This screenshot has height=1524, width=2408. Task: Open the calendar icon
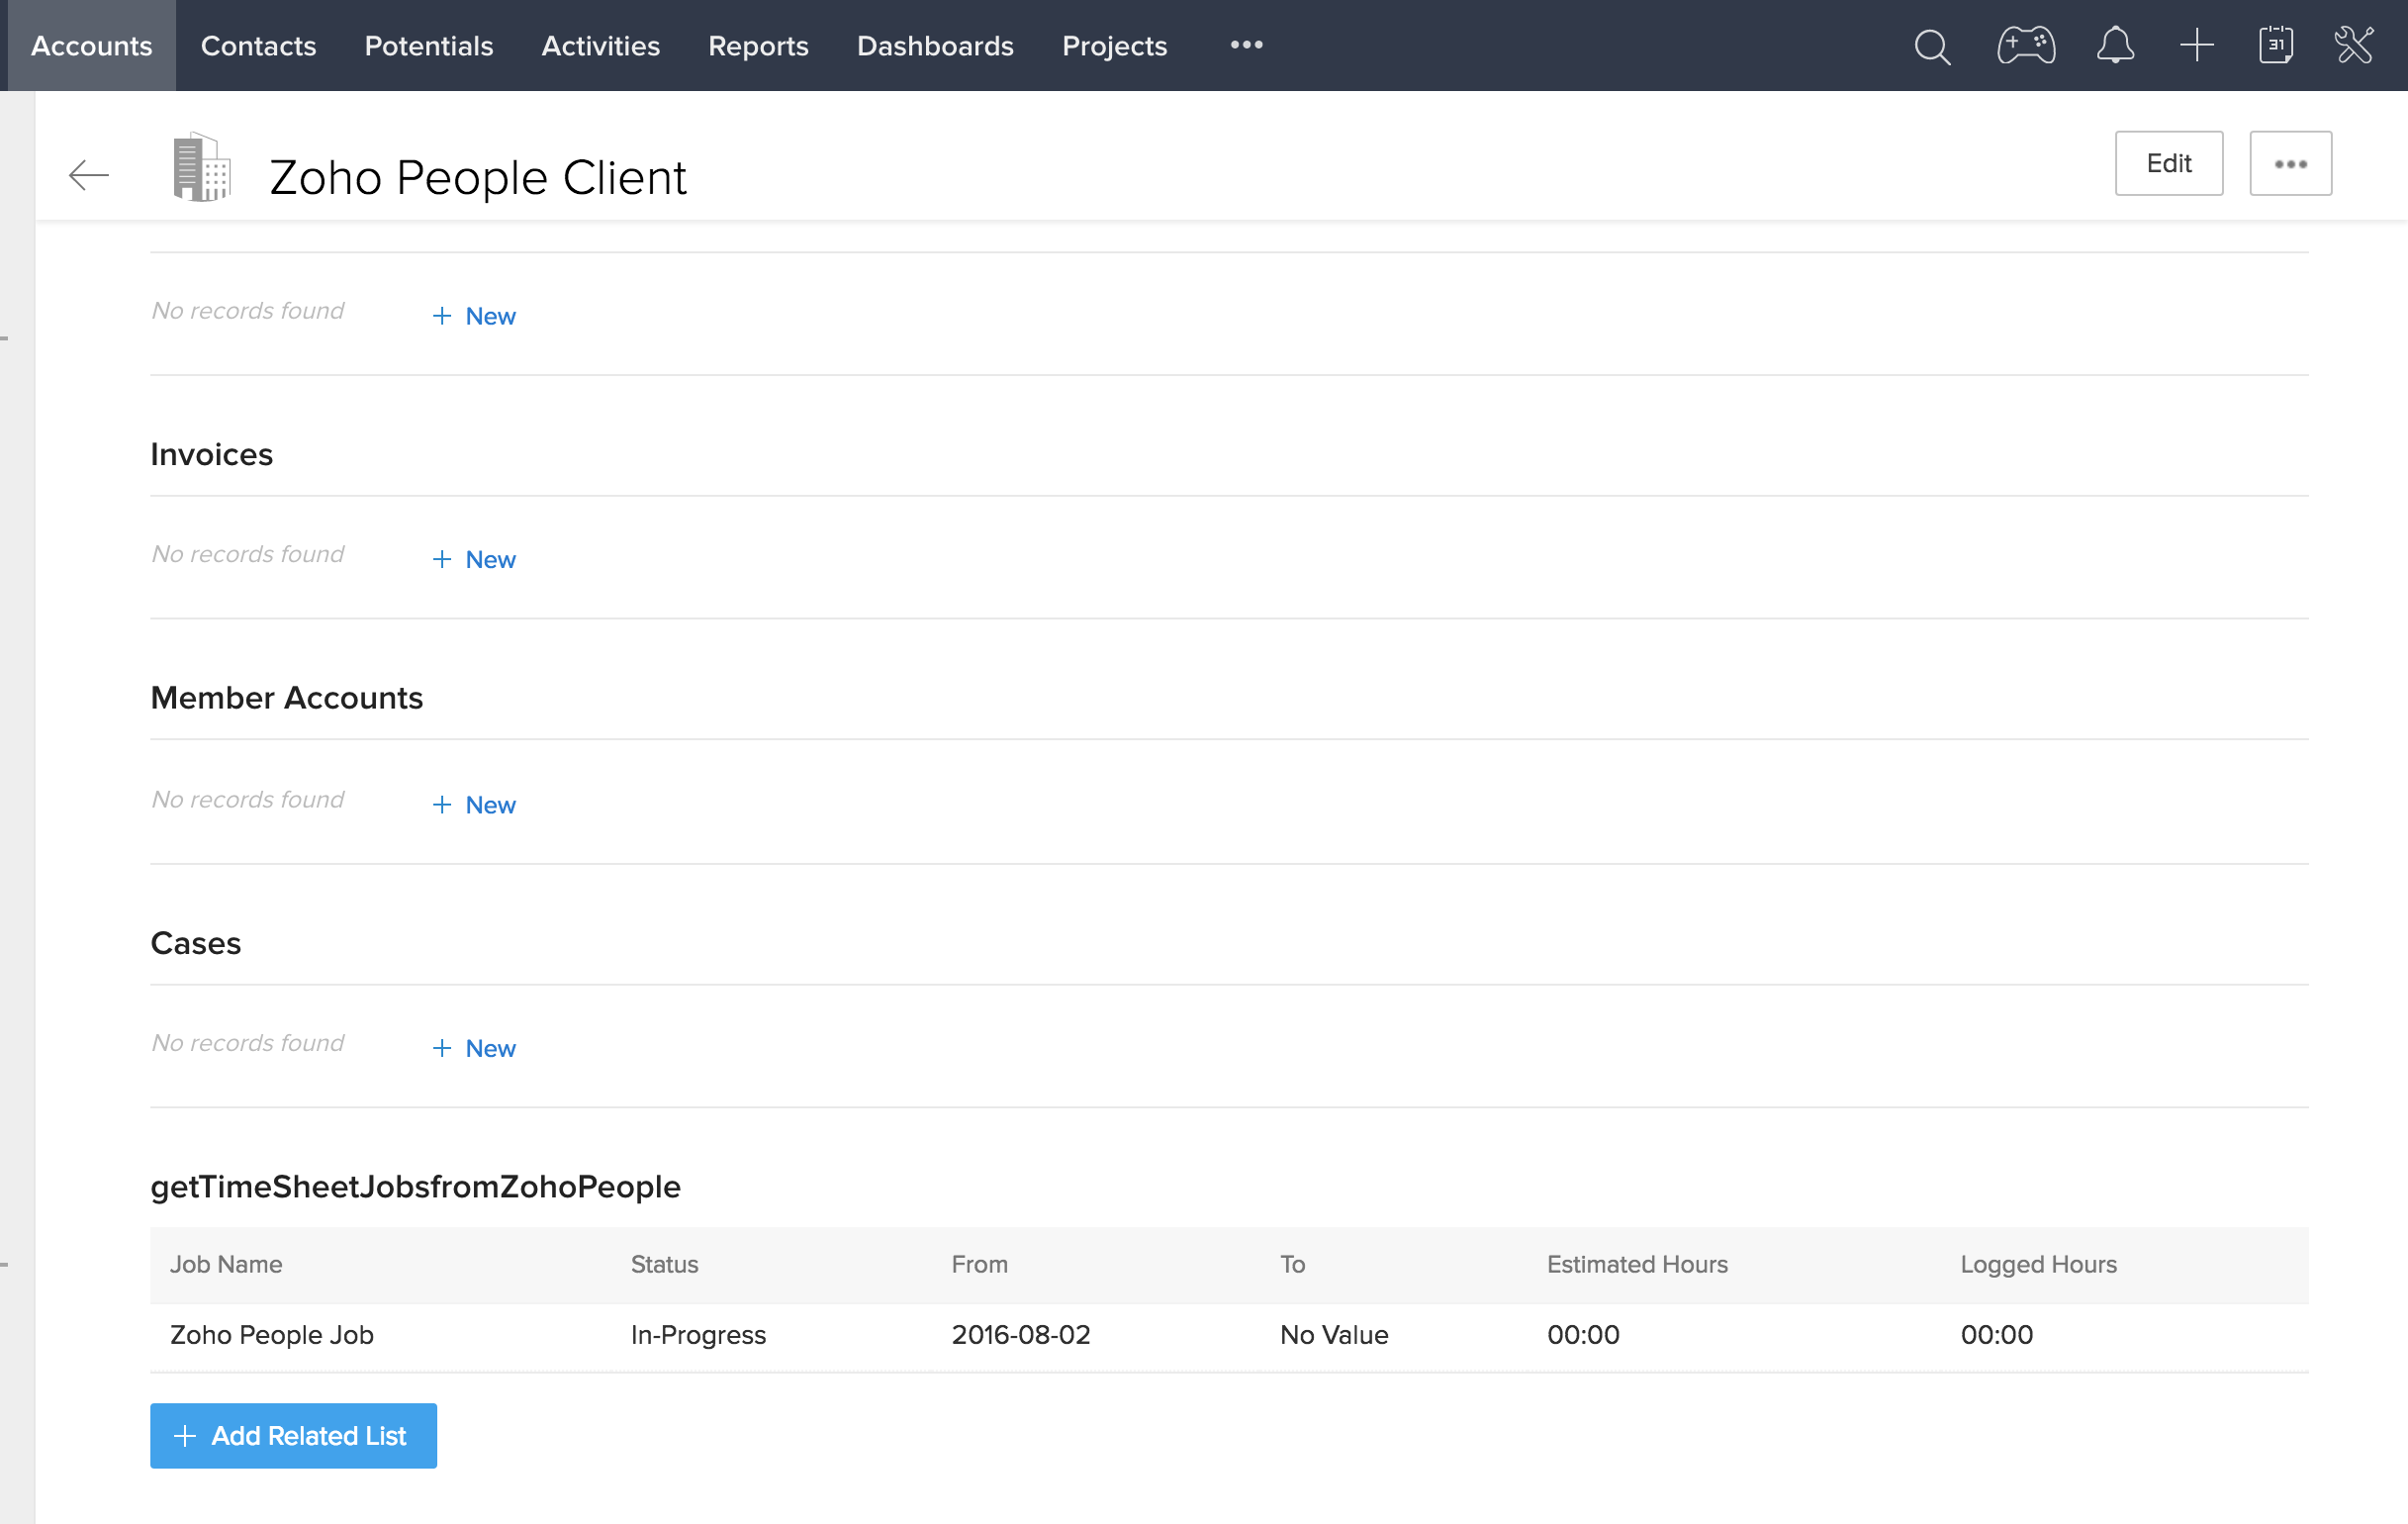pyautogui.click(x=2275, y=46)
